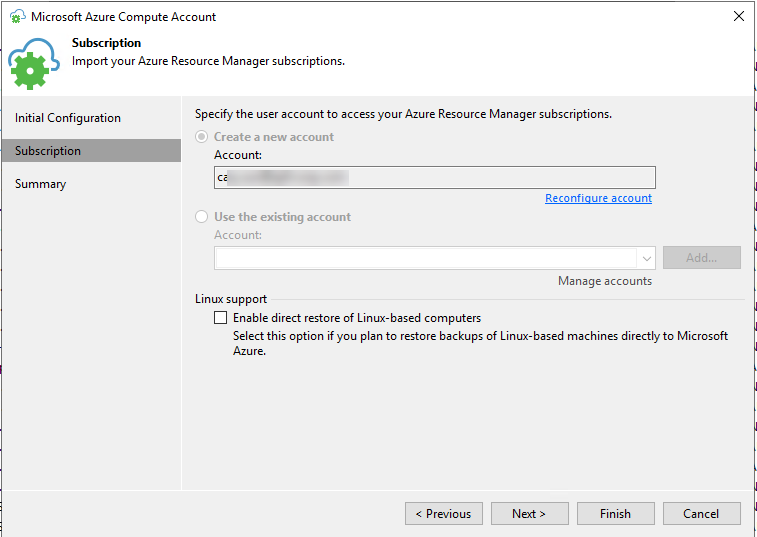The height and width of the screenshot is (537, 757).
Task: Click the Azure cloud gear title bar icon
Action: tap(17, 16)
